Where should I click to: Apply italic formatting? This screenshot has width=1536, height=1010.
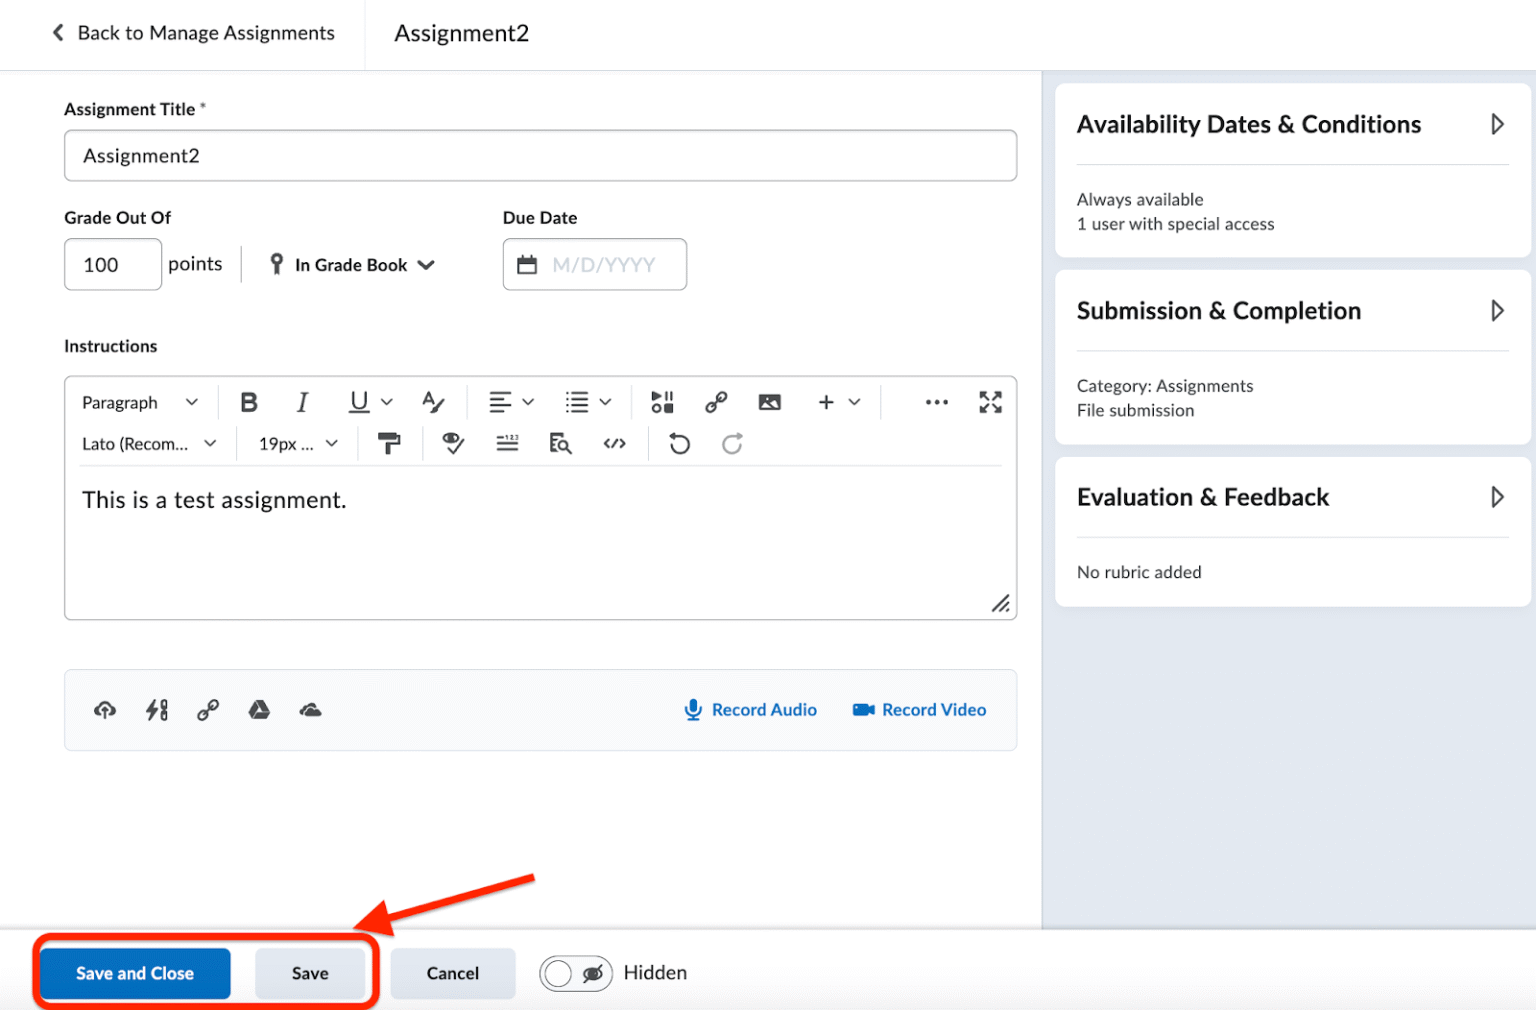[x=301, y=402]
